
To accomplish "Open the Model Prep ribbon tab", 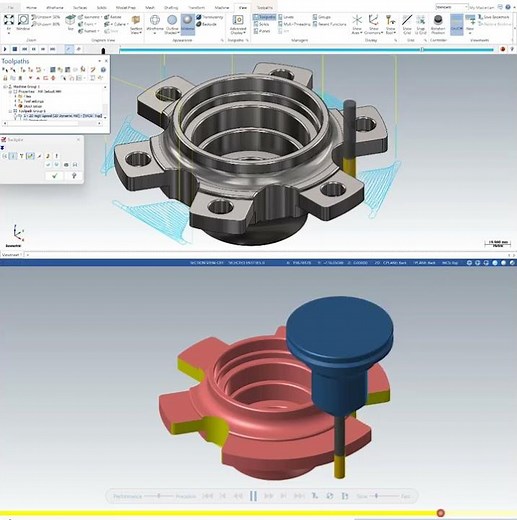I will 126,7.
